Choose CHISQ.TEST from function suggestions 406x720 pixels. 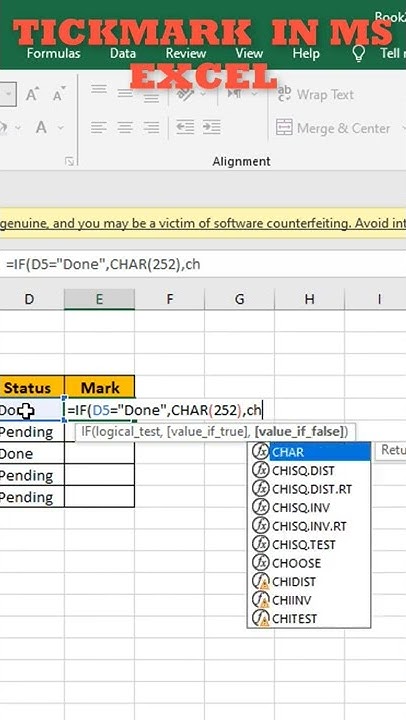pyautogui.click(x=310, y=544)
